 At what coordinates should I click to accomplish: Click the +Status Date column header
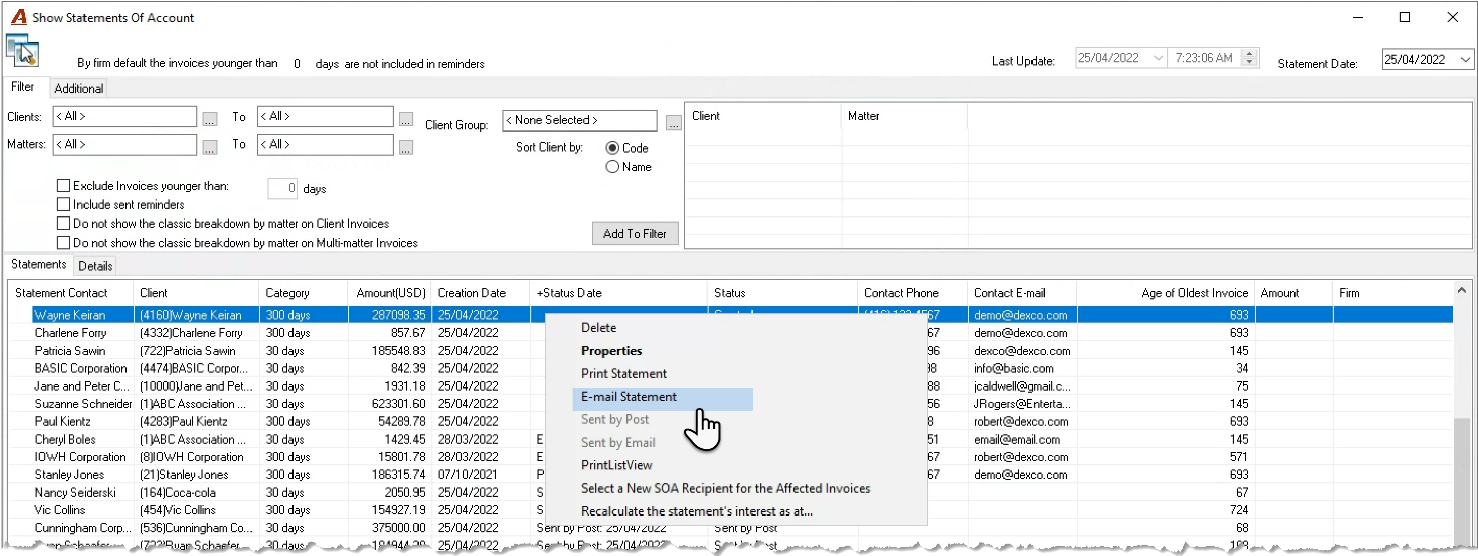pyautogui.click(x=618, y=293)
